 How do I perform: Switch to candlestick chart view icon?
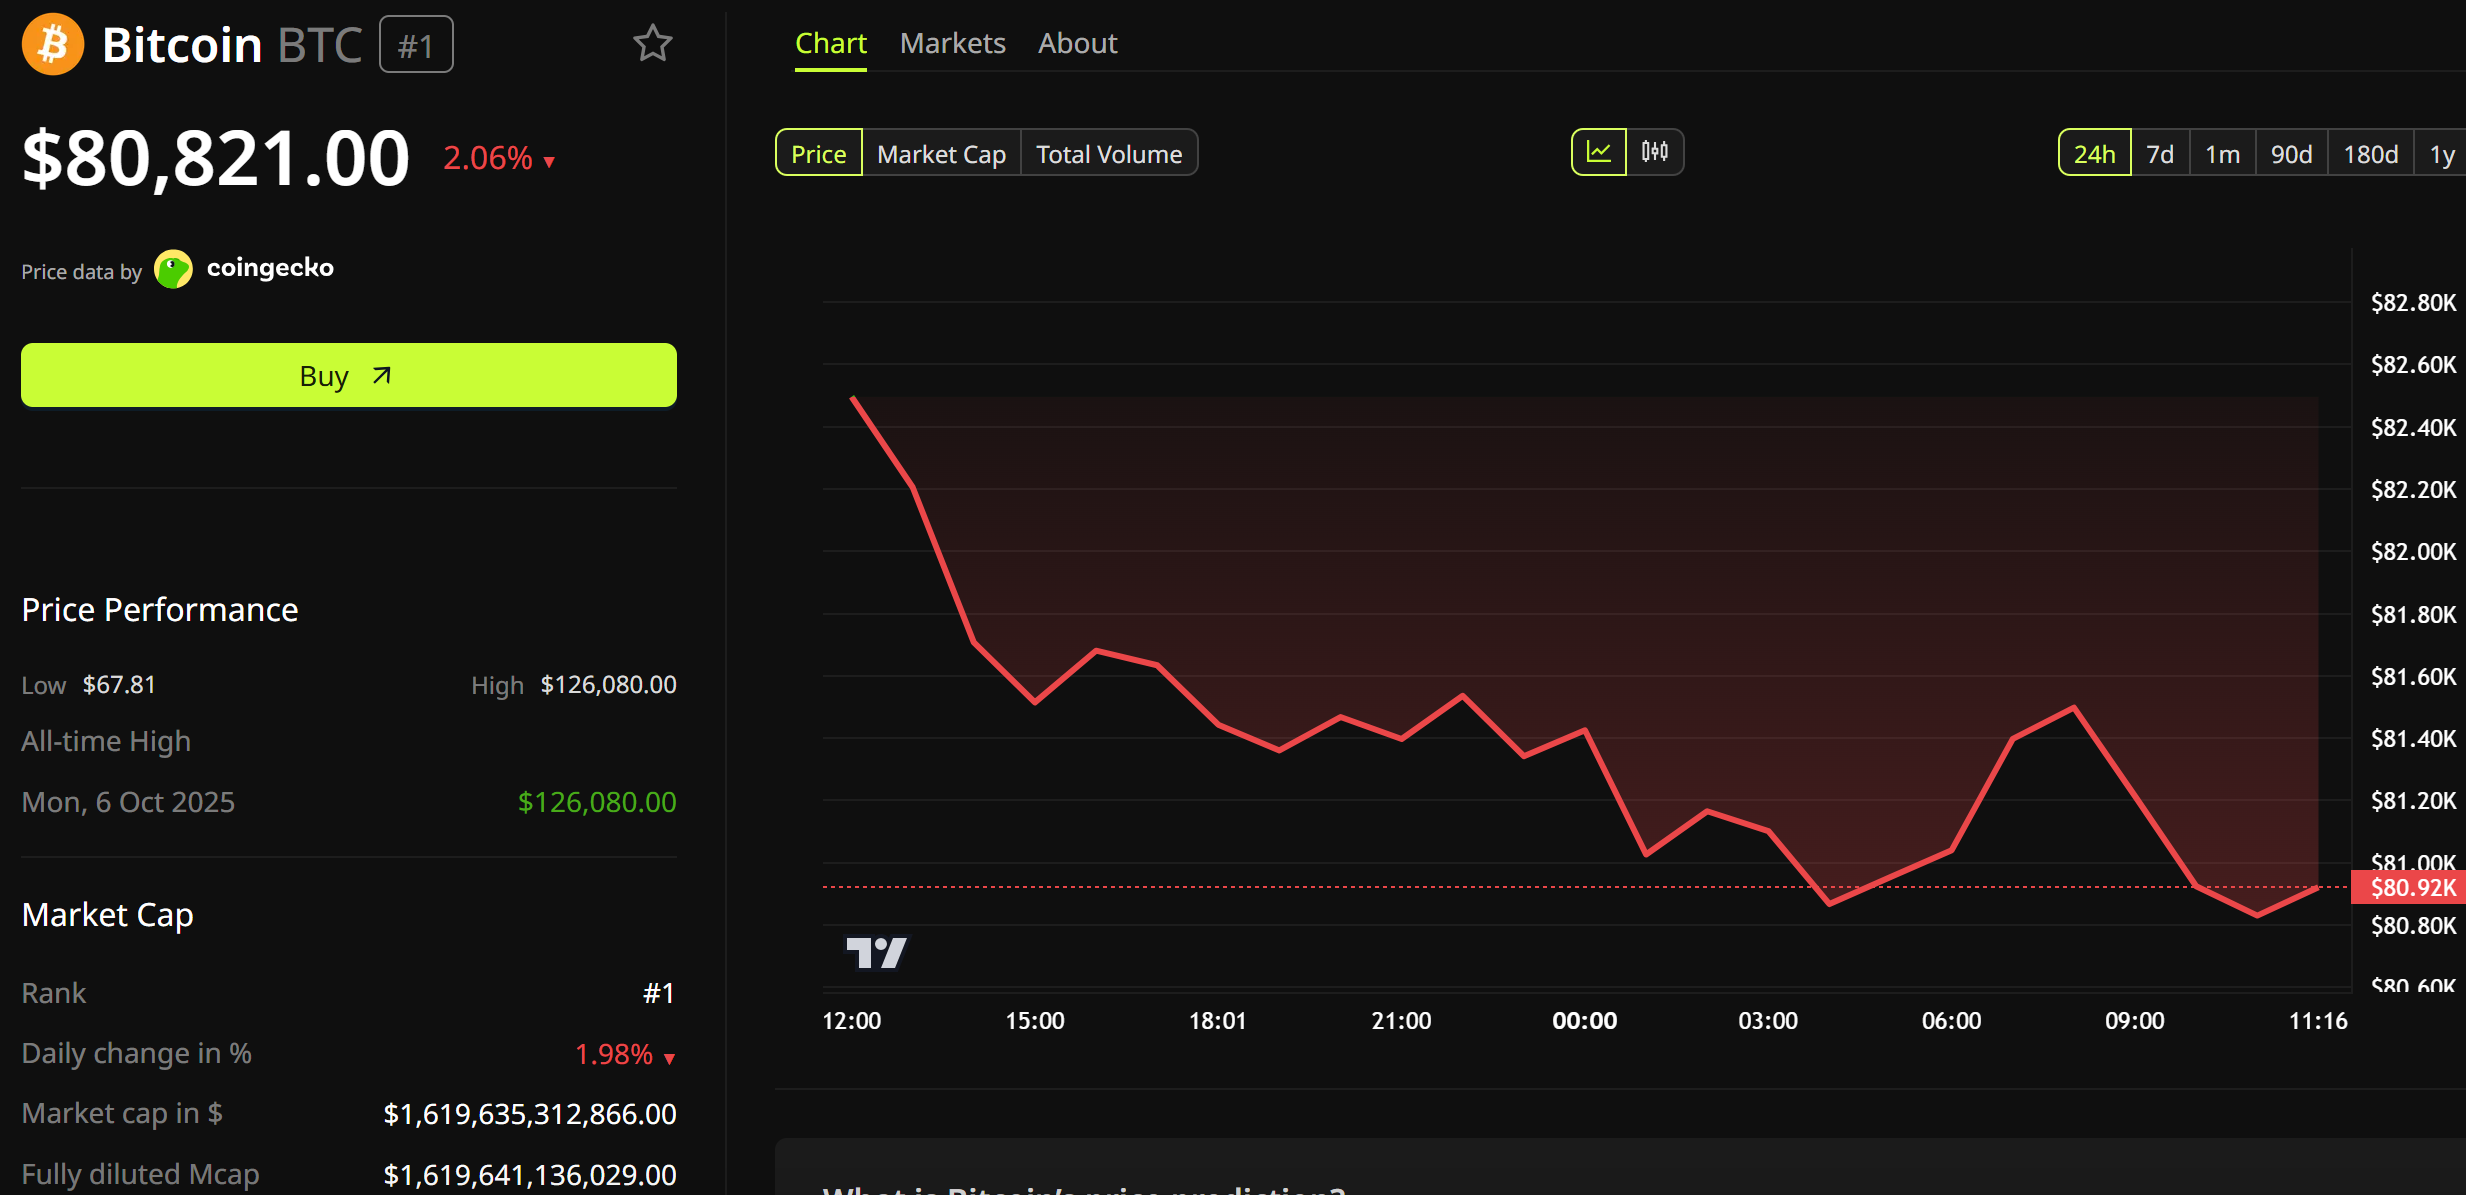coord(1655,153)
